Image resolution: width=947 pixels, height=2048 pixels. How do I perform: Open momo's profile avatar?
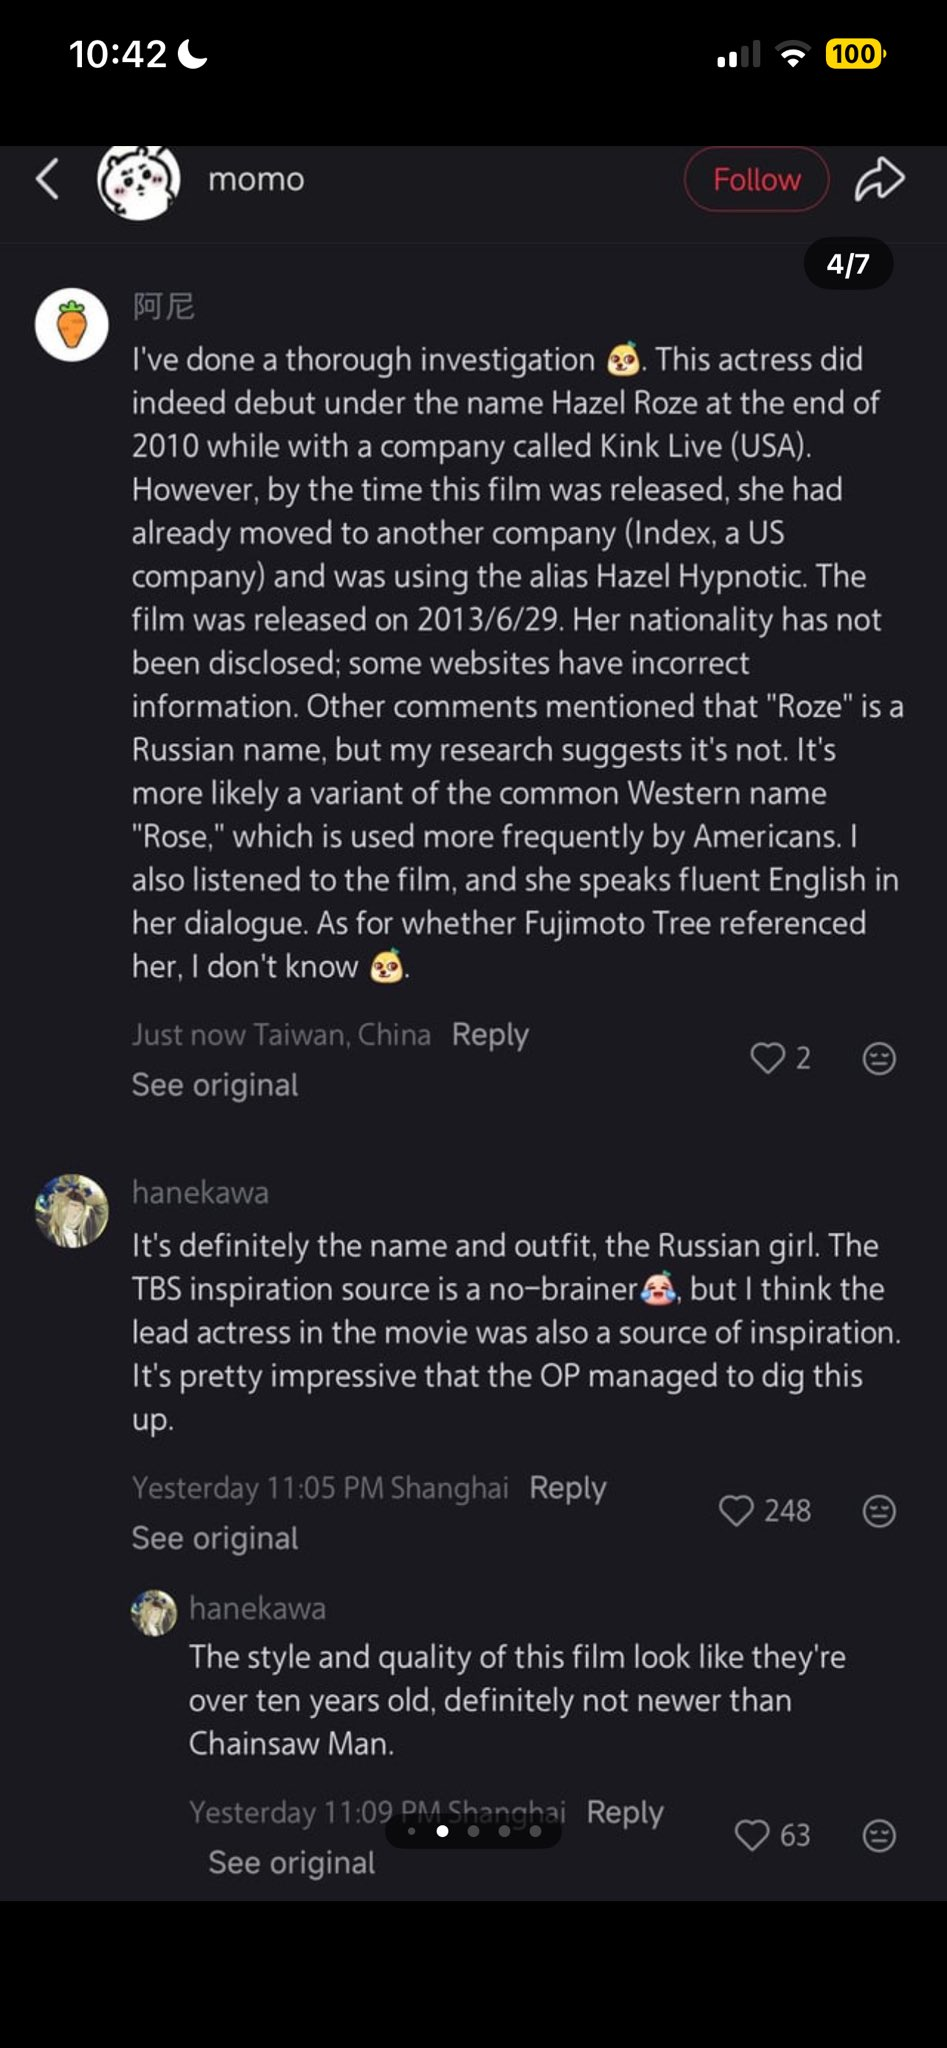(x=138, y=180)
